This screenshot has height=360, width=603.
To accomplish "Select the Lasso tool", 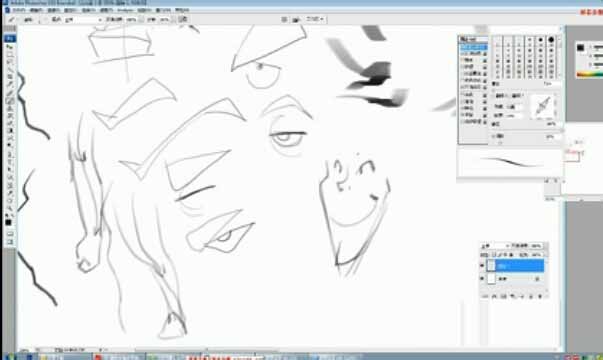I will tap(10, 62).
